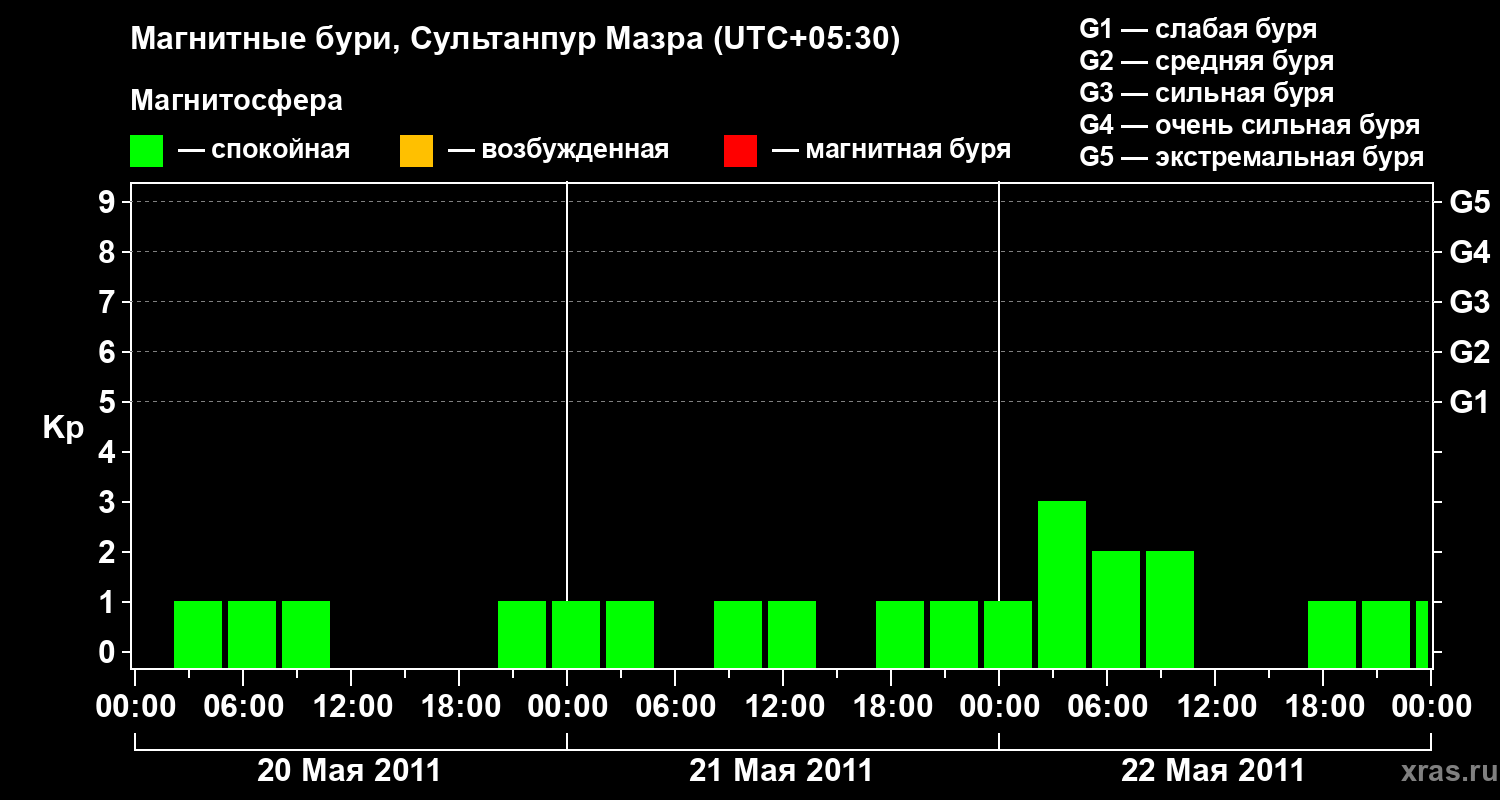1500x800 pixels.
Task: Click 'G4 — очень сильная буря' legend line
Action: pyautogui.click(x=1250, y=125)
